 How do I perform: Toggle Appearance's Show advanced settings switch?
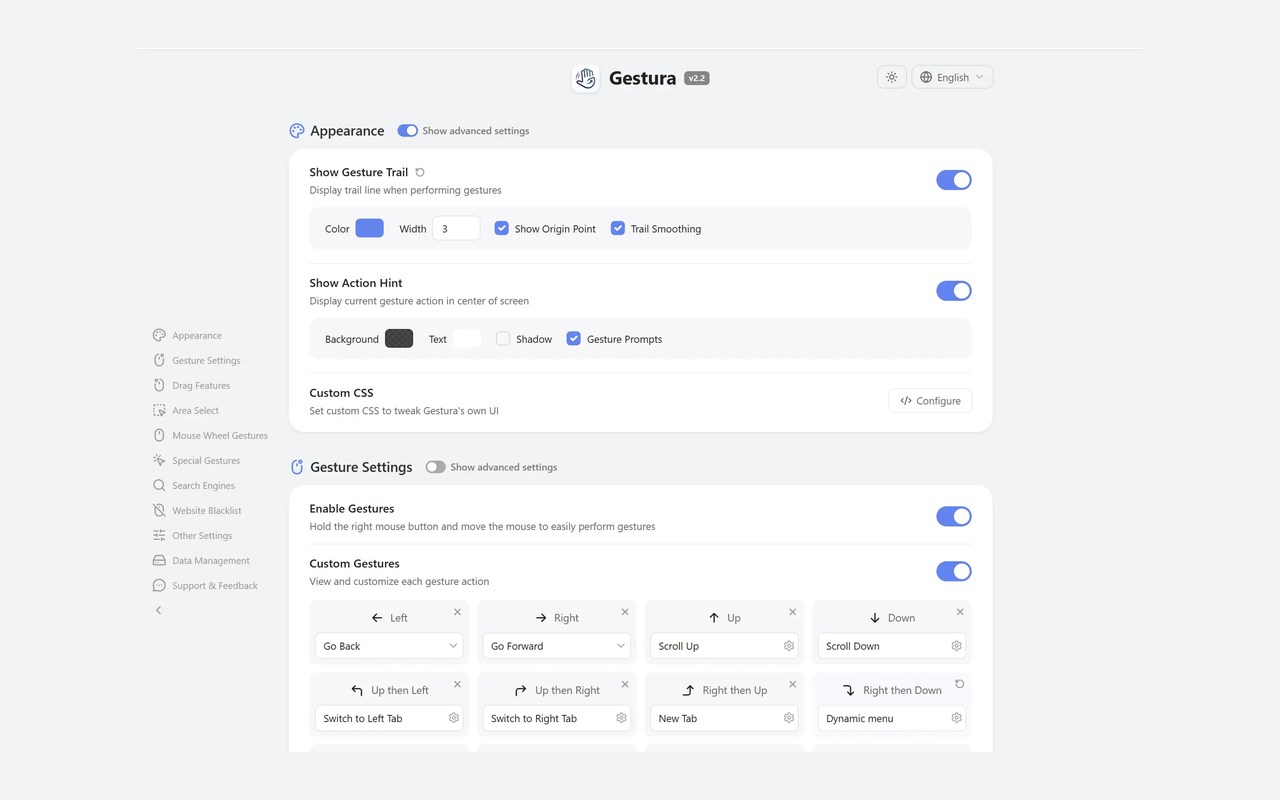click(x=407, y=131)
